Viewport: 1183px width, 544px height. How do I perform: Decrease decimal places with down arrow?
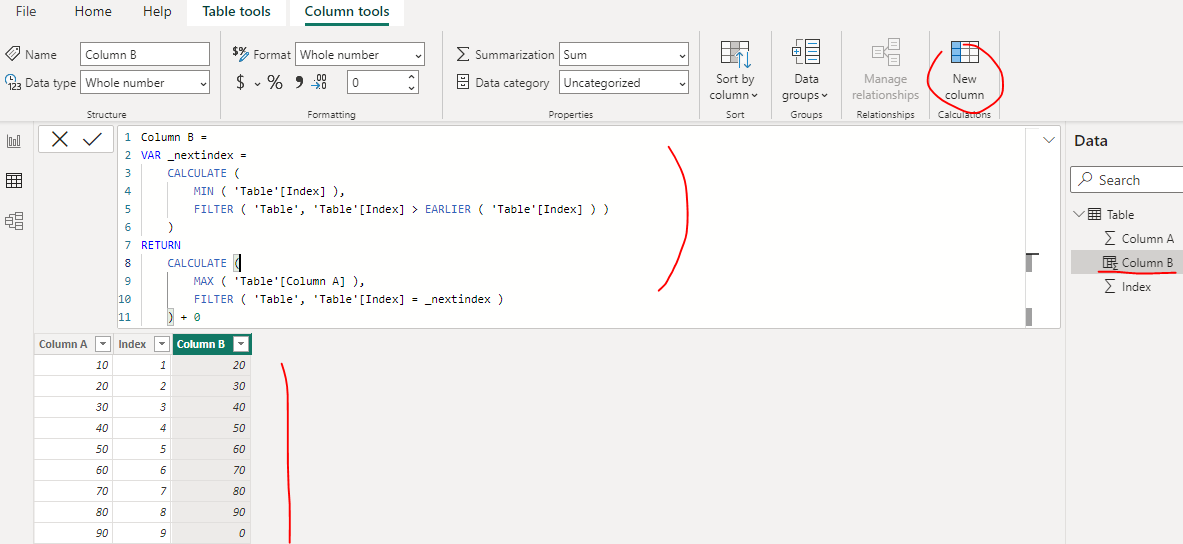click(411, 88)
